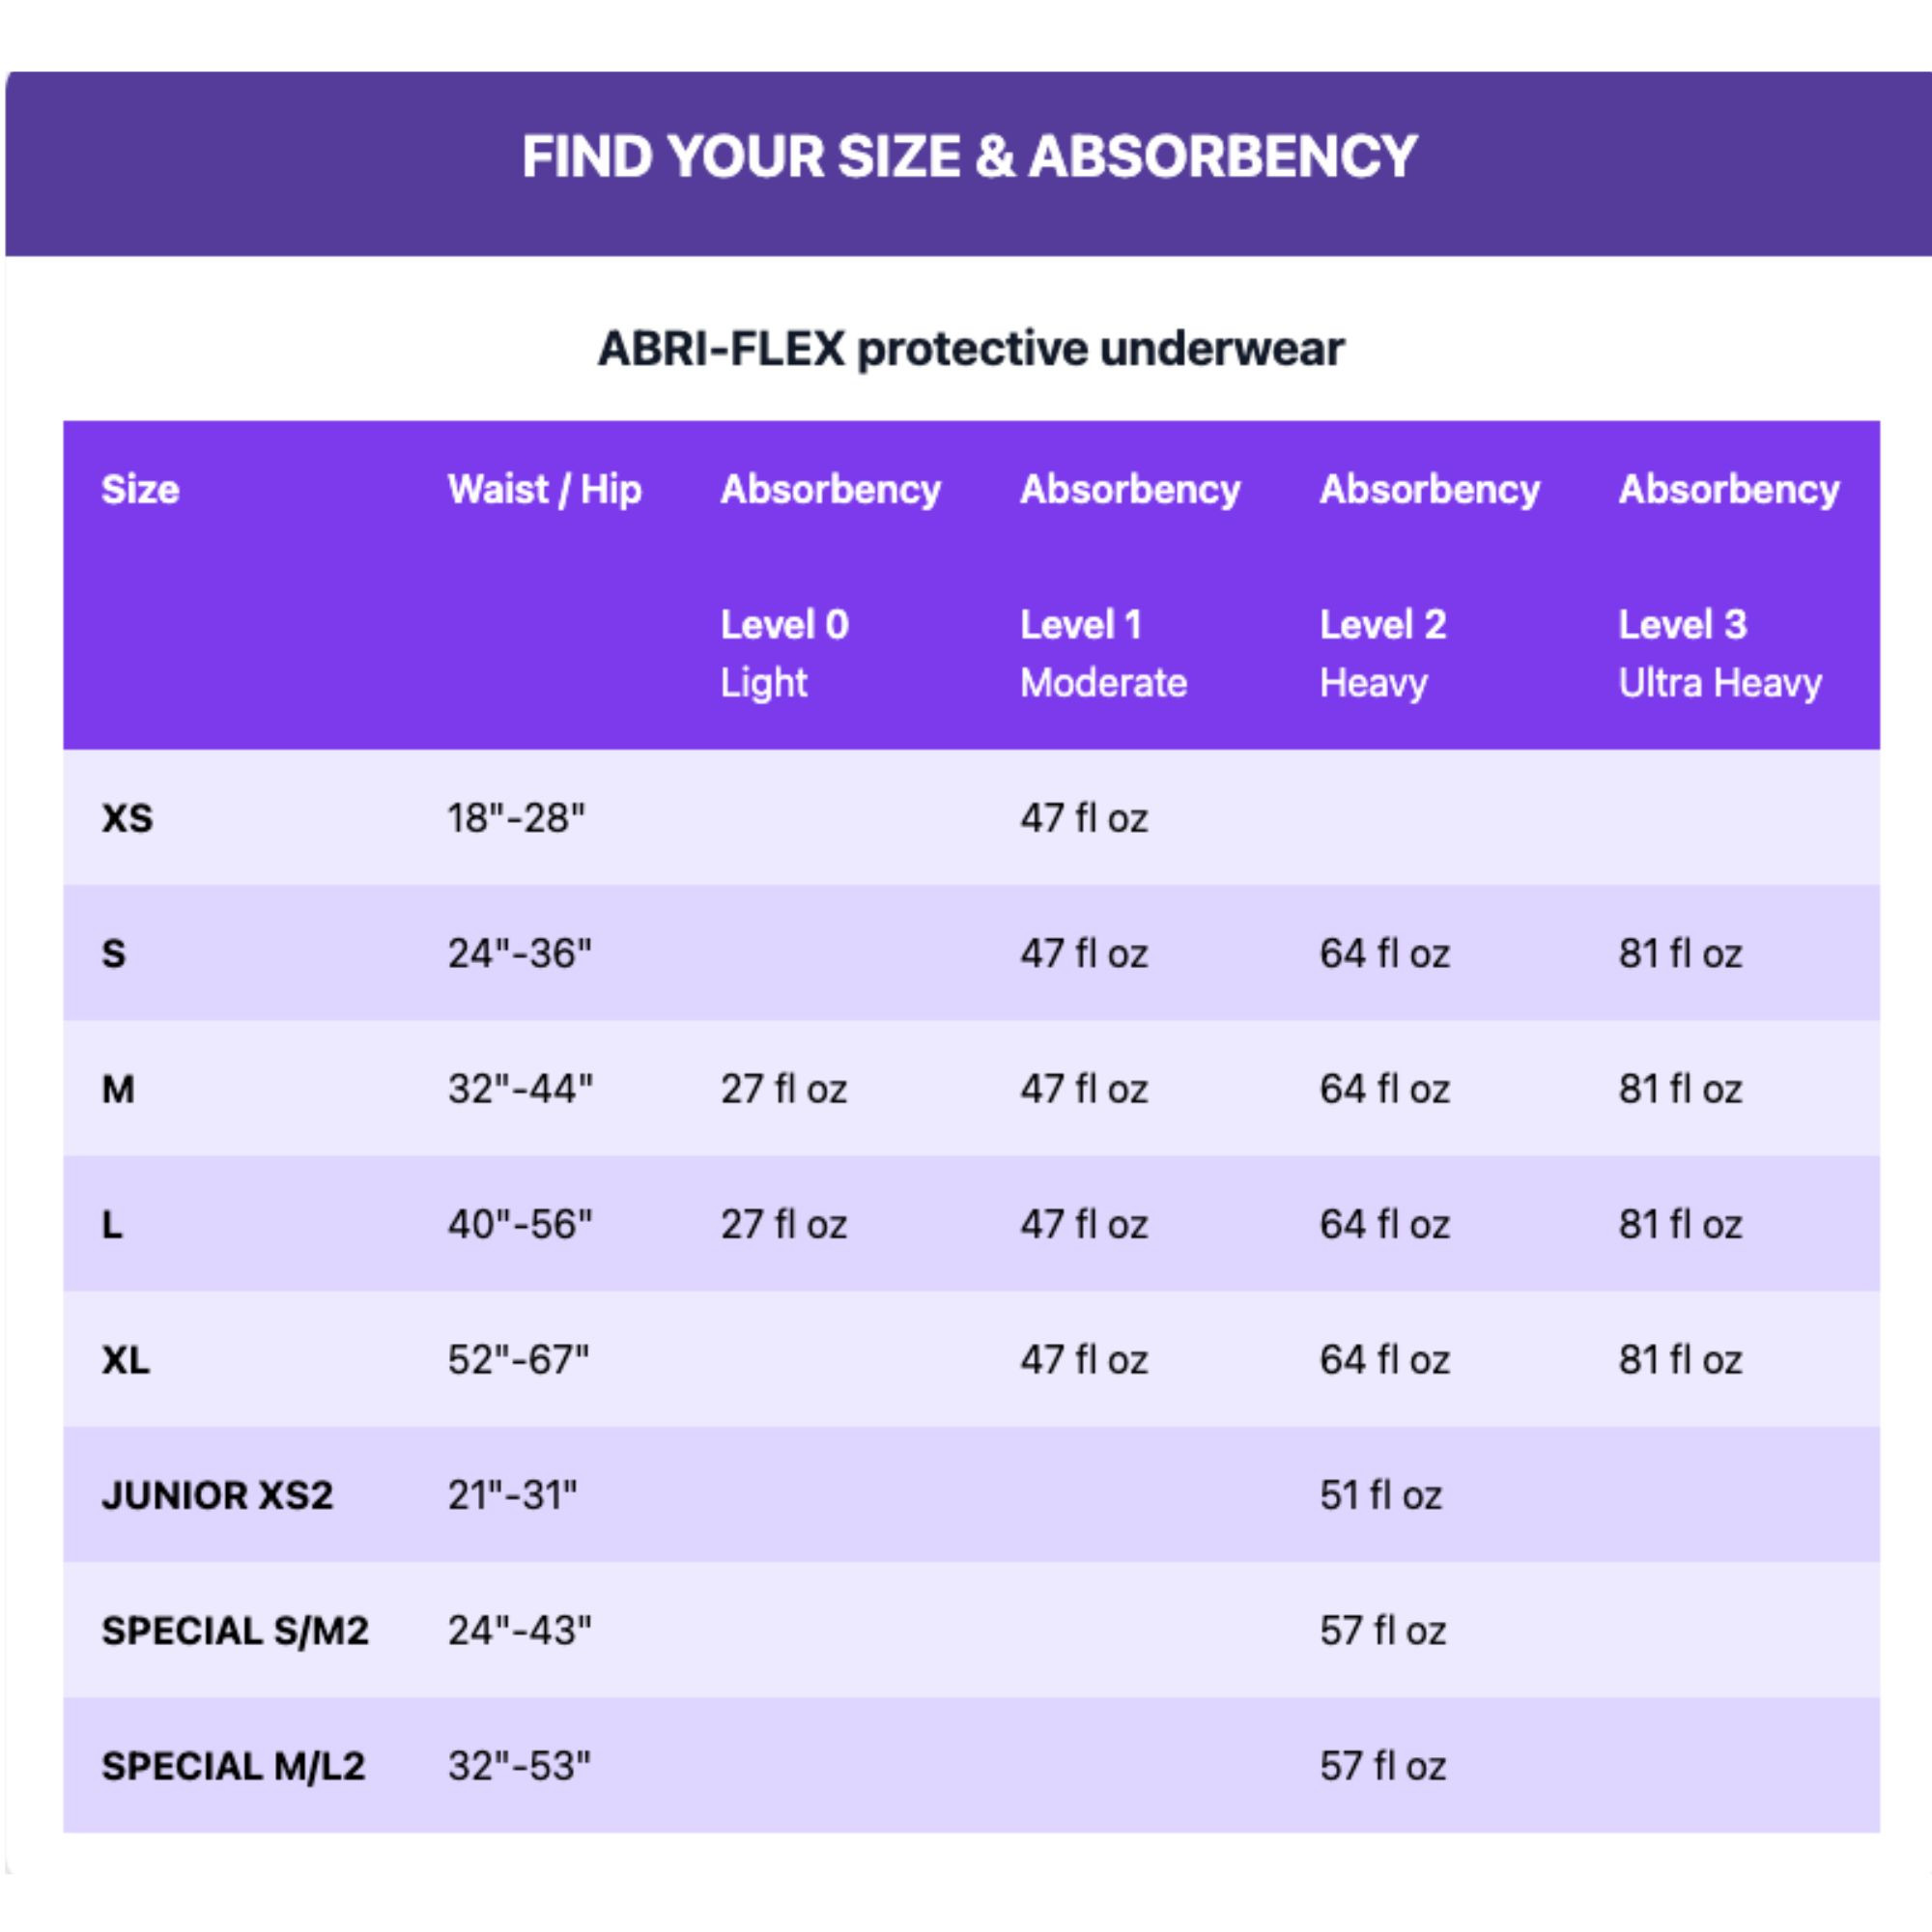The width and height of the screenshot is (1932, 1932).
Task: Click the 'Level 0 Light' absorbency header
Action: click(784, 653)
